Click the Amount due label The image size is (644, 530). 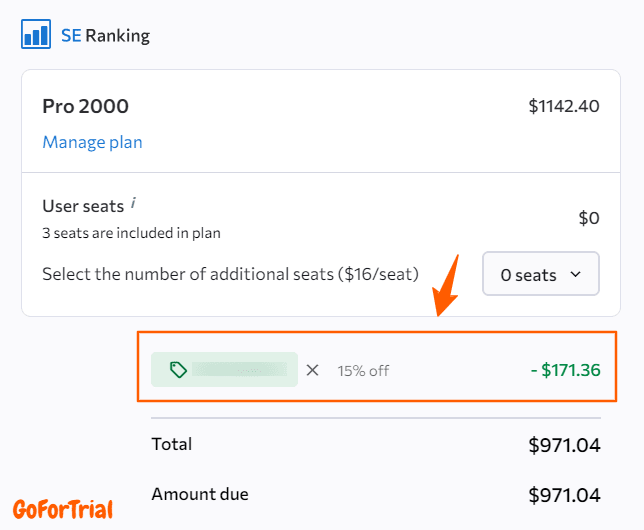coord(200,494)
